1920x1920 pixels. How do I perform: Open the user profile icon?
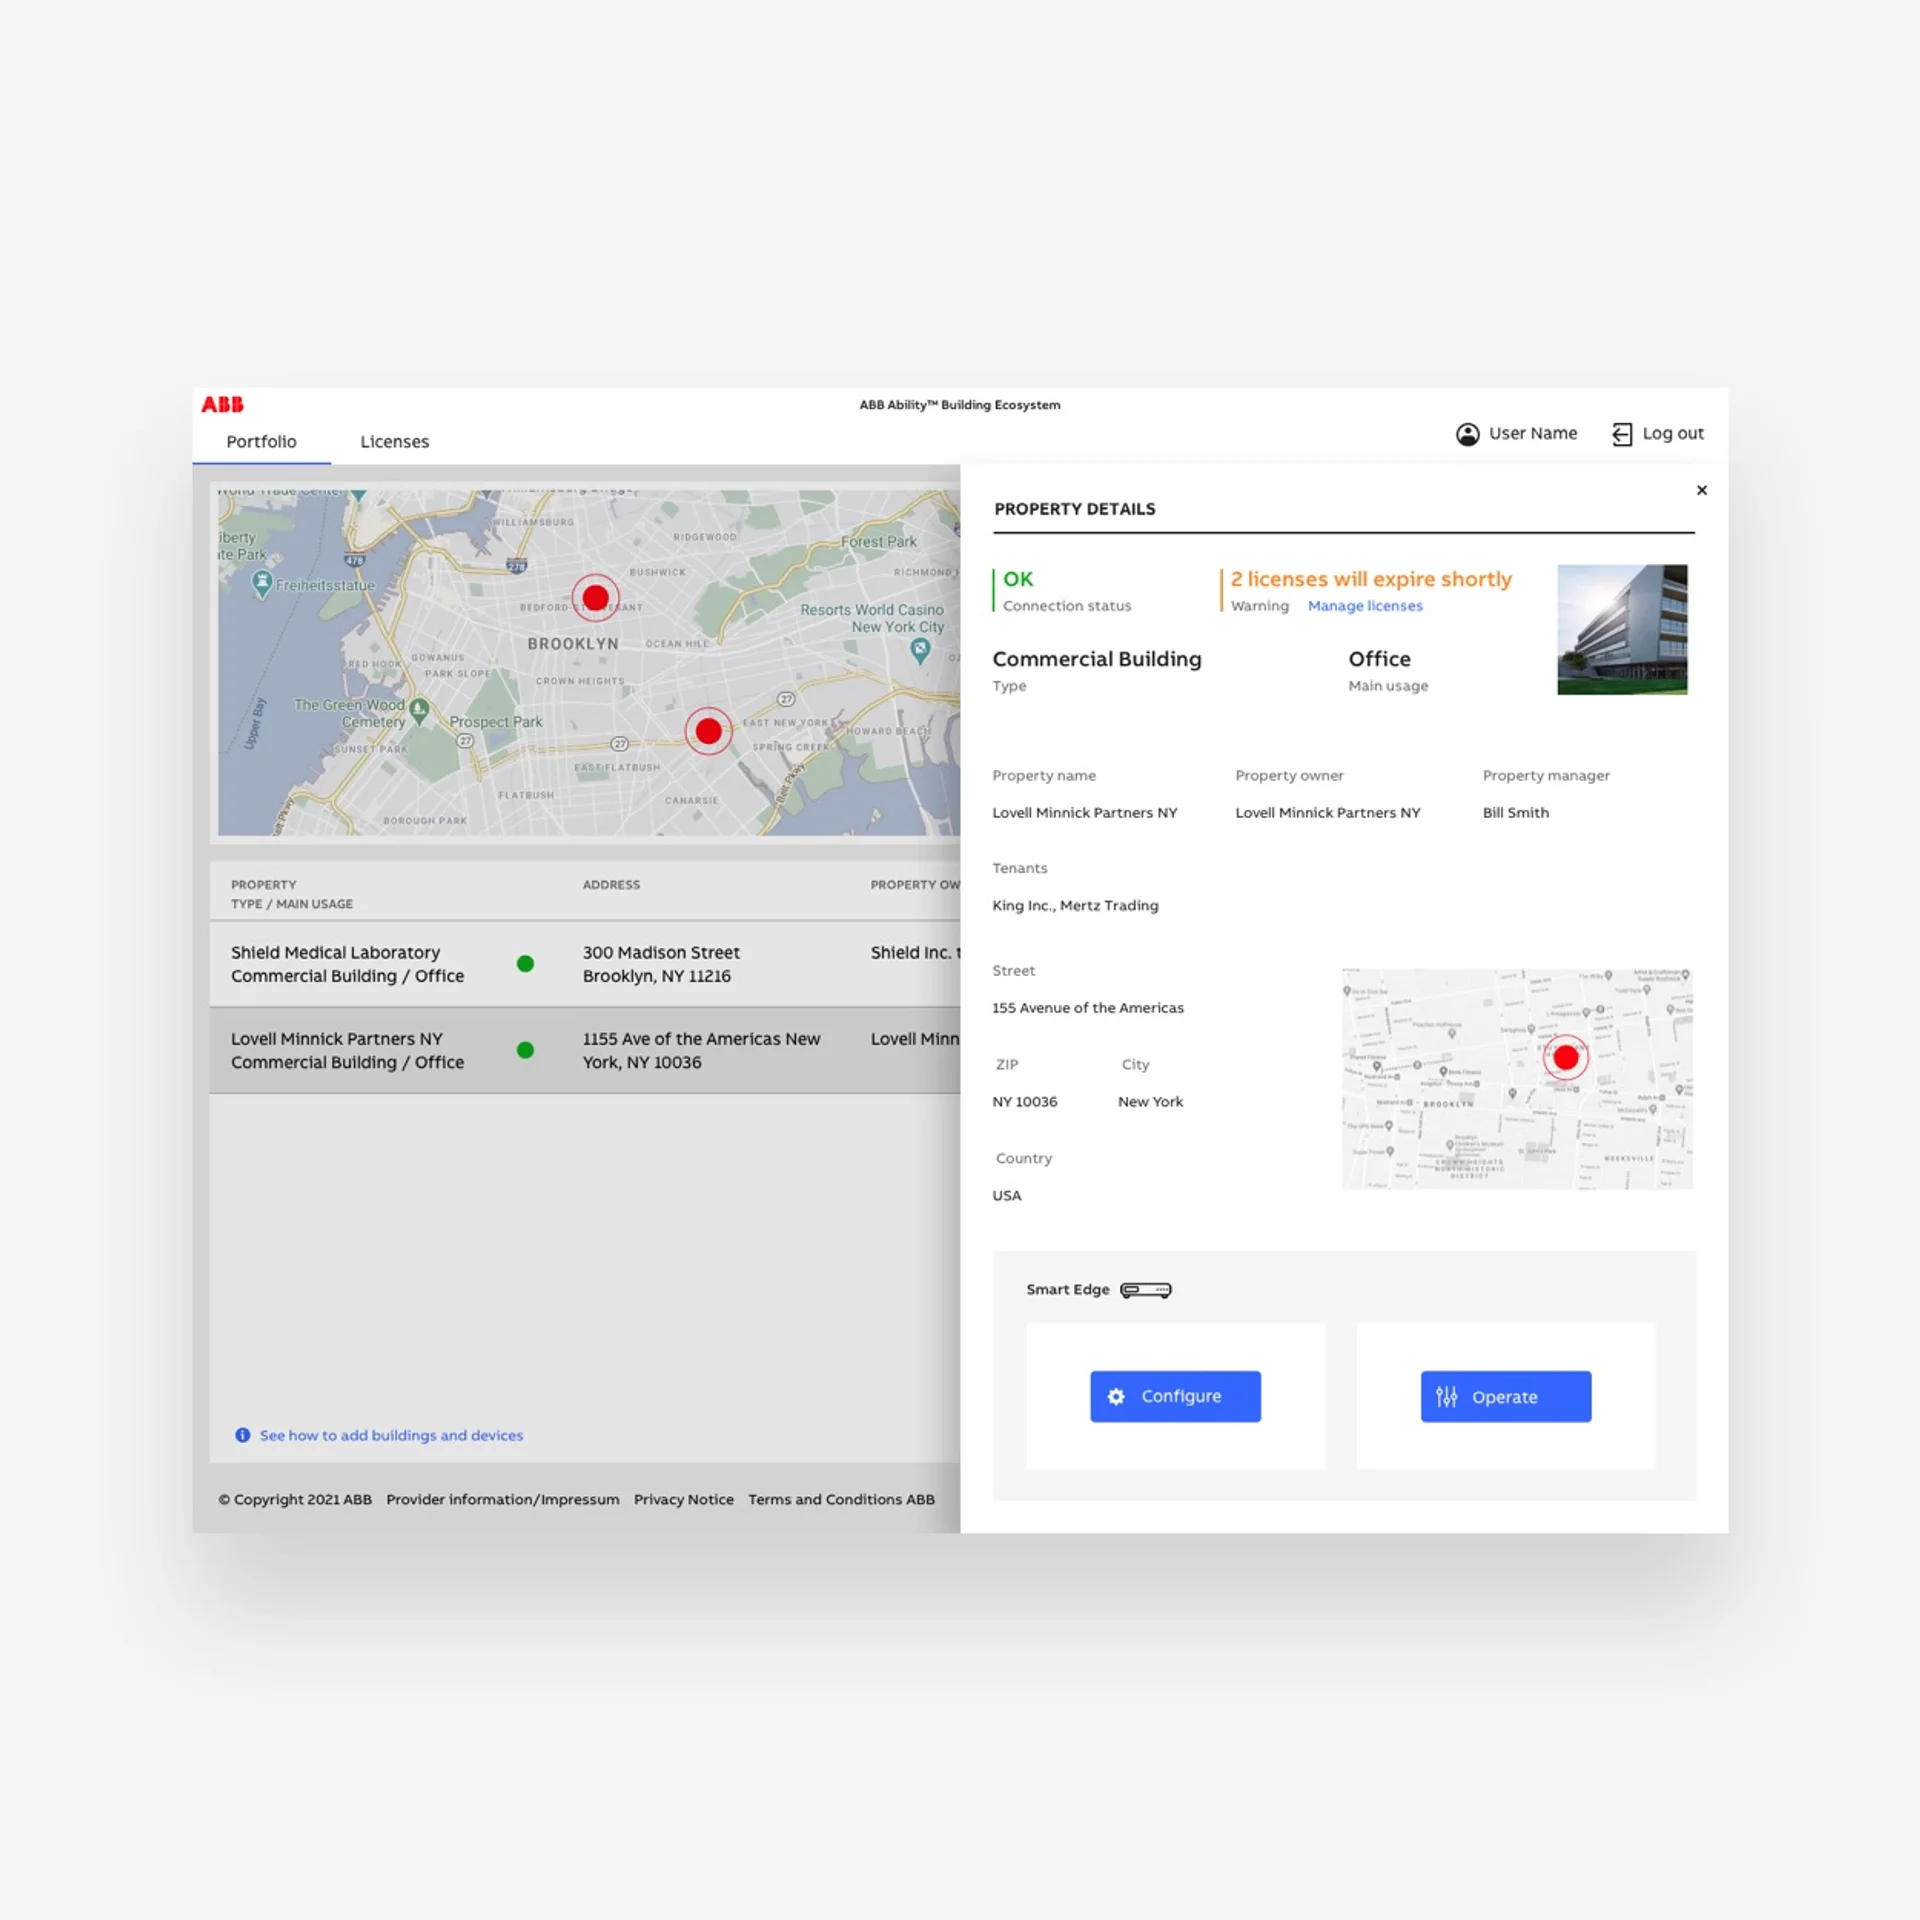1467,434
